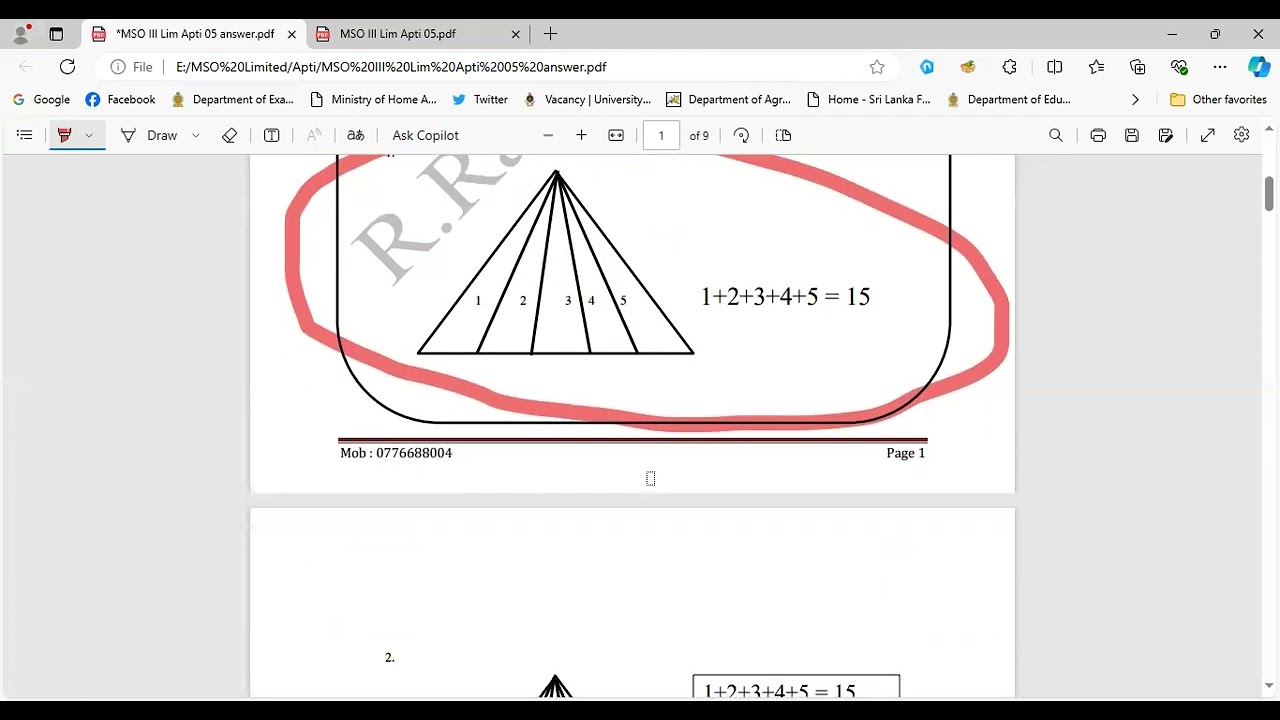Screen dimensions: 1280x720
Task: Click the Translate icon in PDF toolbar
Action: click(355, 135)
